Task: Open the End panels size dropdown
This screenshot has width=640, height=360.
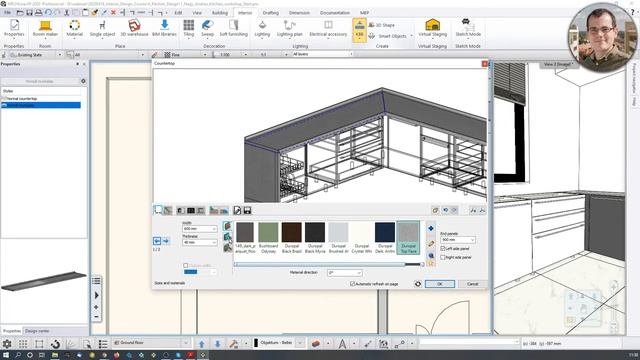Action: 458,240
